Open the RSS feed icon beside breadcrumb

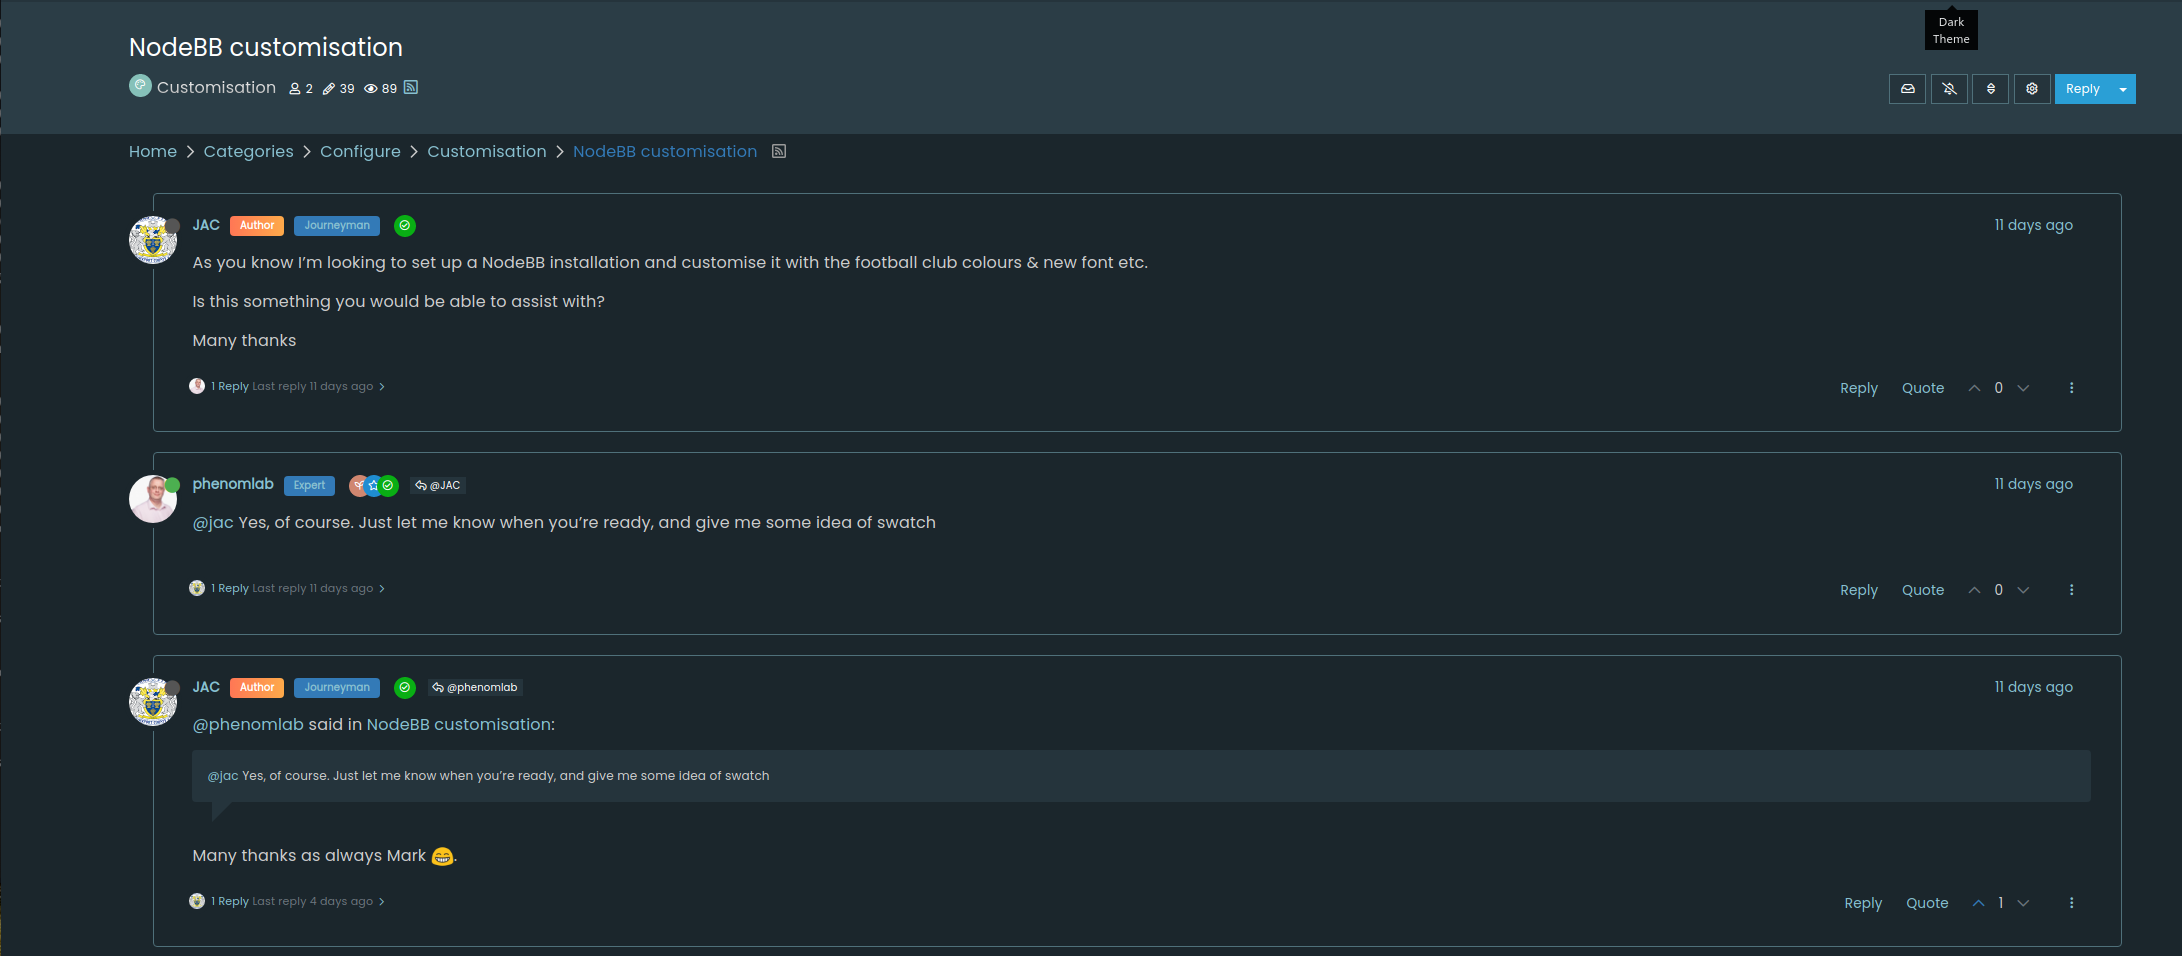779,151
